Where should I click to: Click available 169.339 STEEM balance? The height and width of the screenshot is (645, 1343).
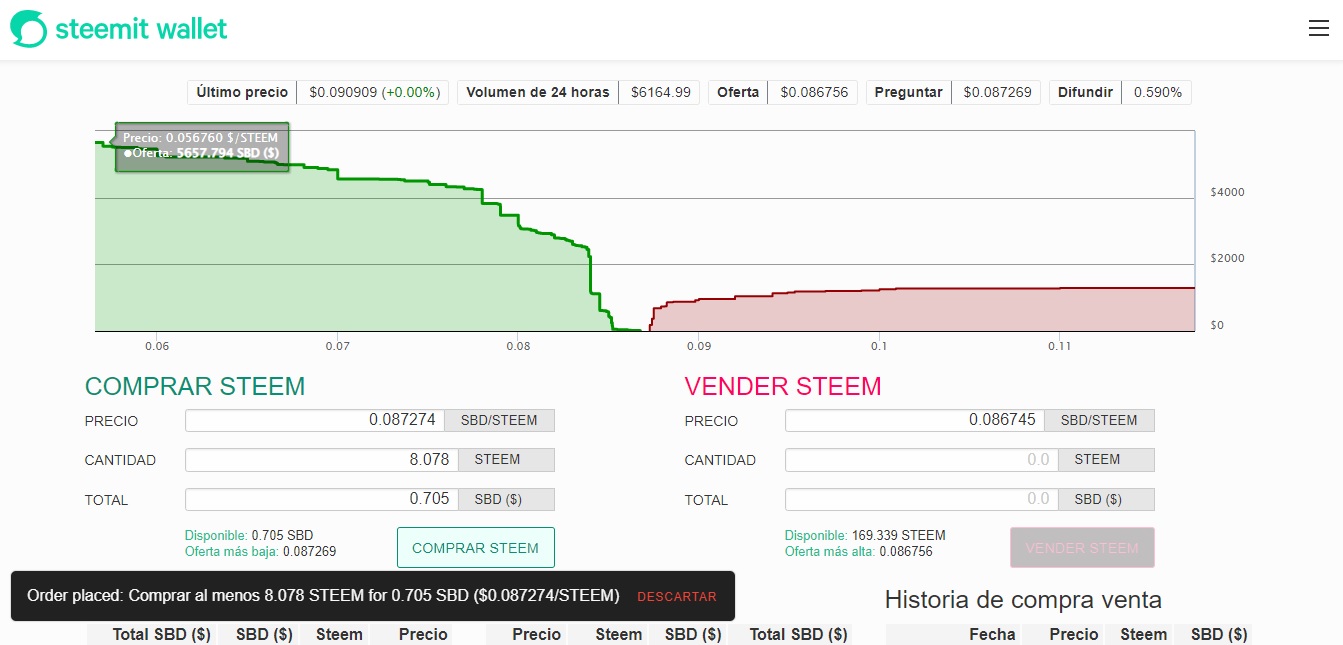tap(898, 536)
